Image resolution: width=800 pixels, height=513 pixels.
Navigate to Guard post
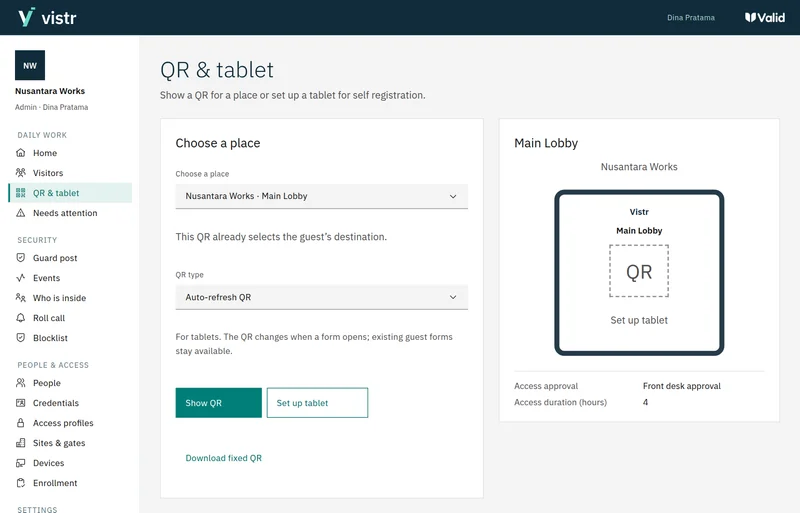click(x=70, y=258)
